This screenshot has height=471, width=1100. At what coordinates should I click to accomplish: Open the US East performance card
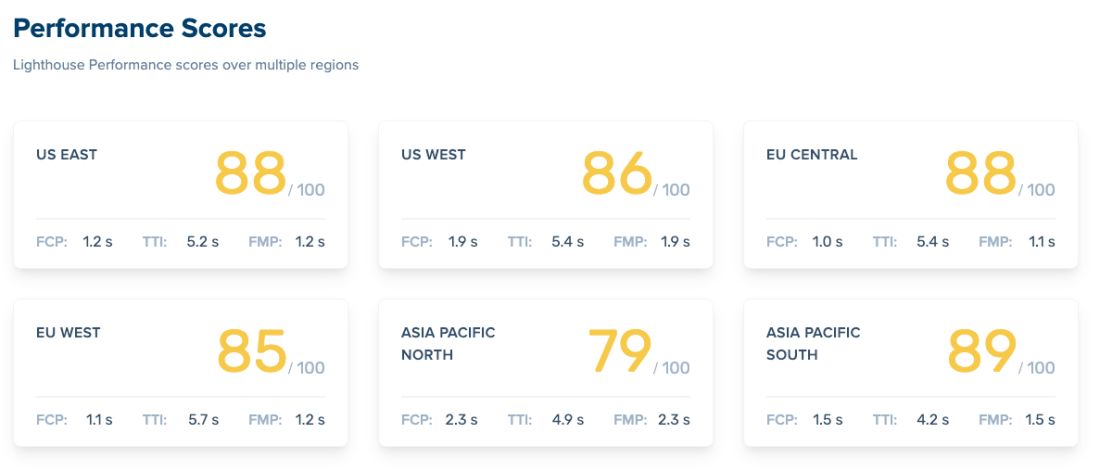(181, 194)
